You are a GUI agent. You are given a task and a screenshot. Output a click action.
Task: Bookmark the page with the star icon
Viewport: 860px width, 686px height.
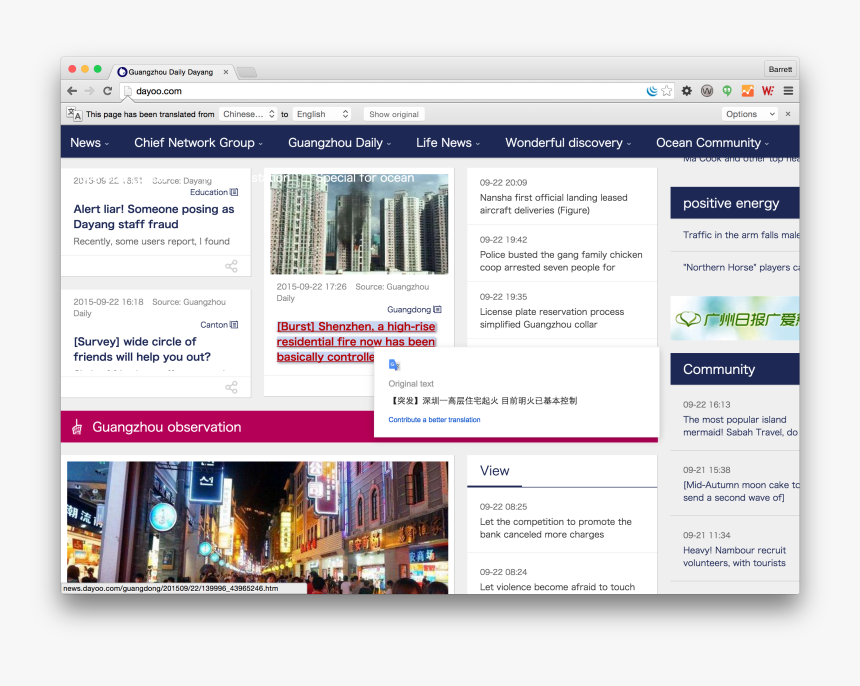point(666,91)
